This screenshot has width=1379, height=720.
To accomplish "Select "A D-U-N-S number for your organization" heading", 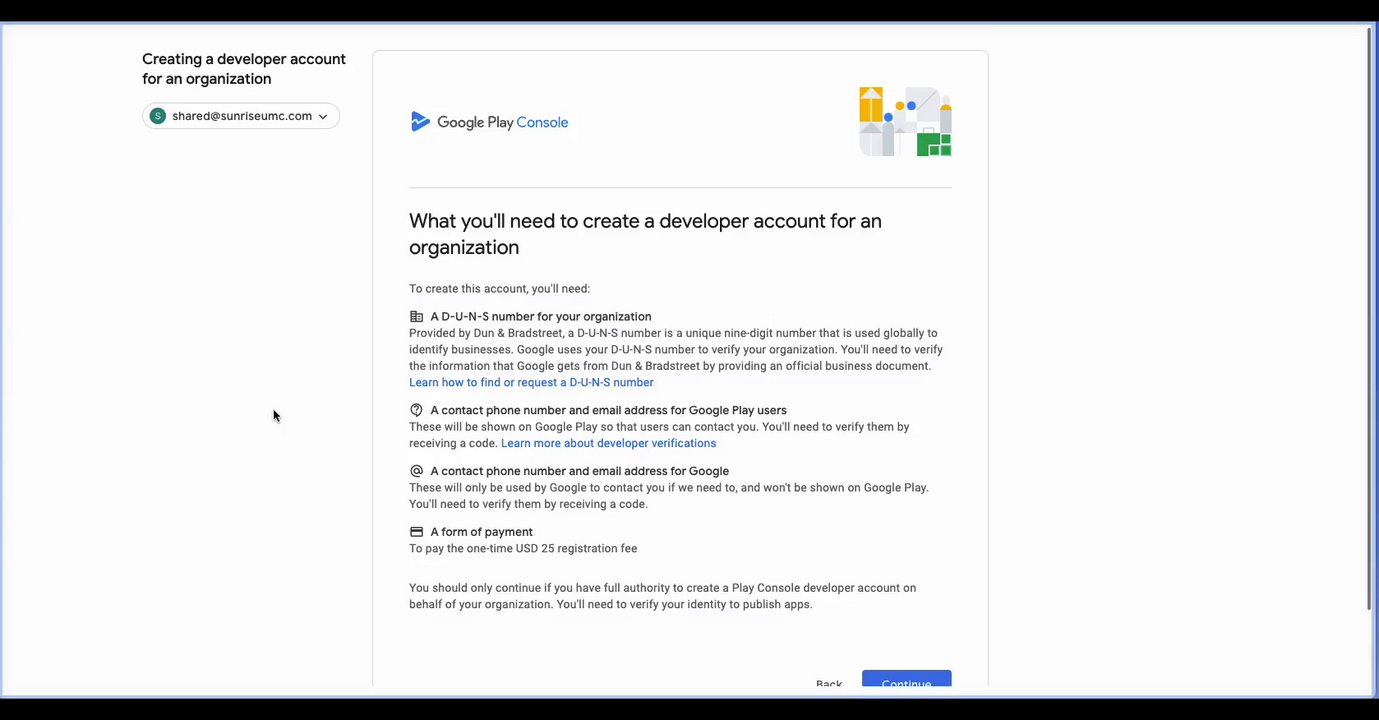I will [x=540, y=316].
